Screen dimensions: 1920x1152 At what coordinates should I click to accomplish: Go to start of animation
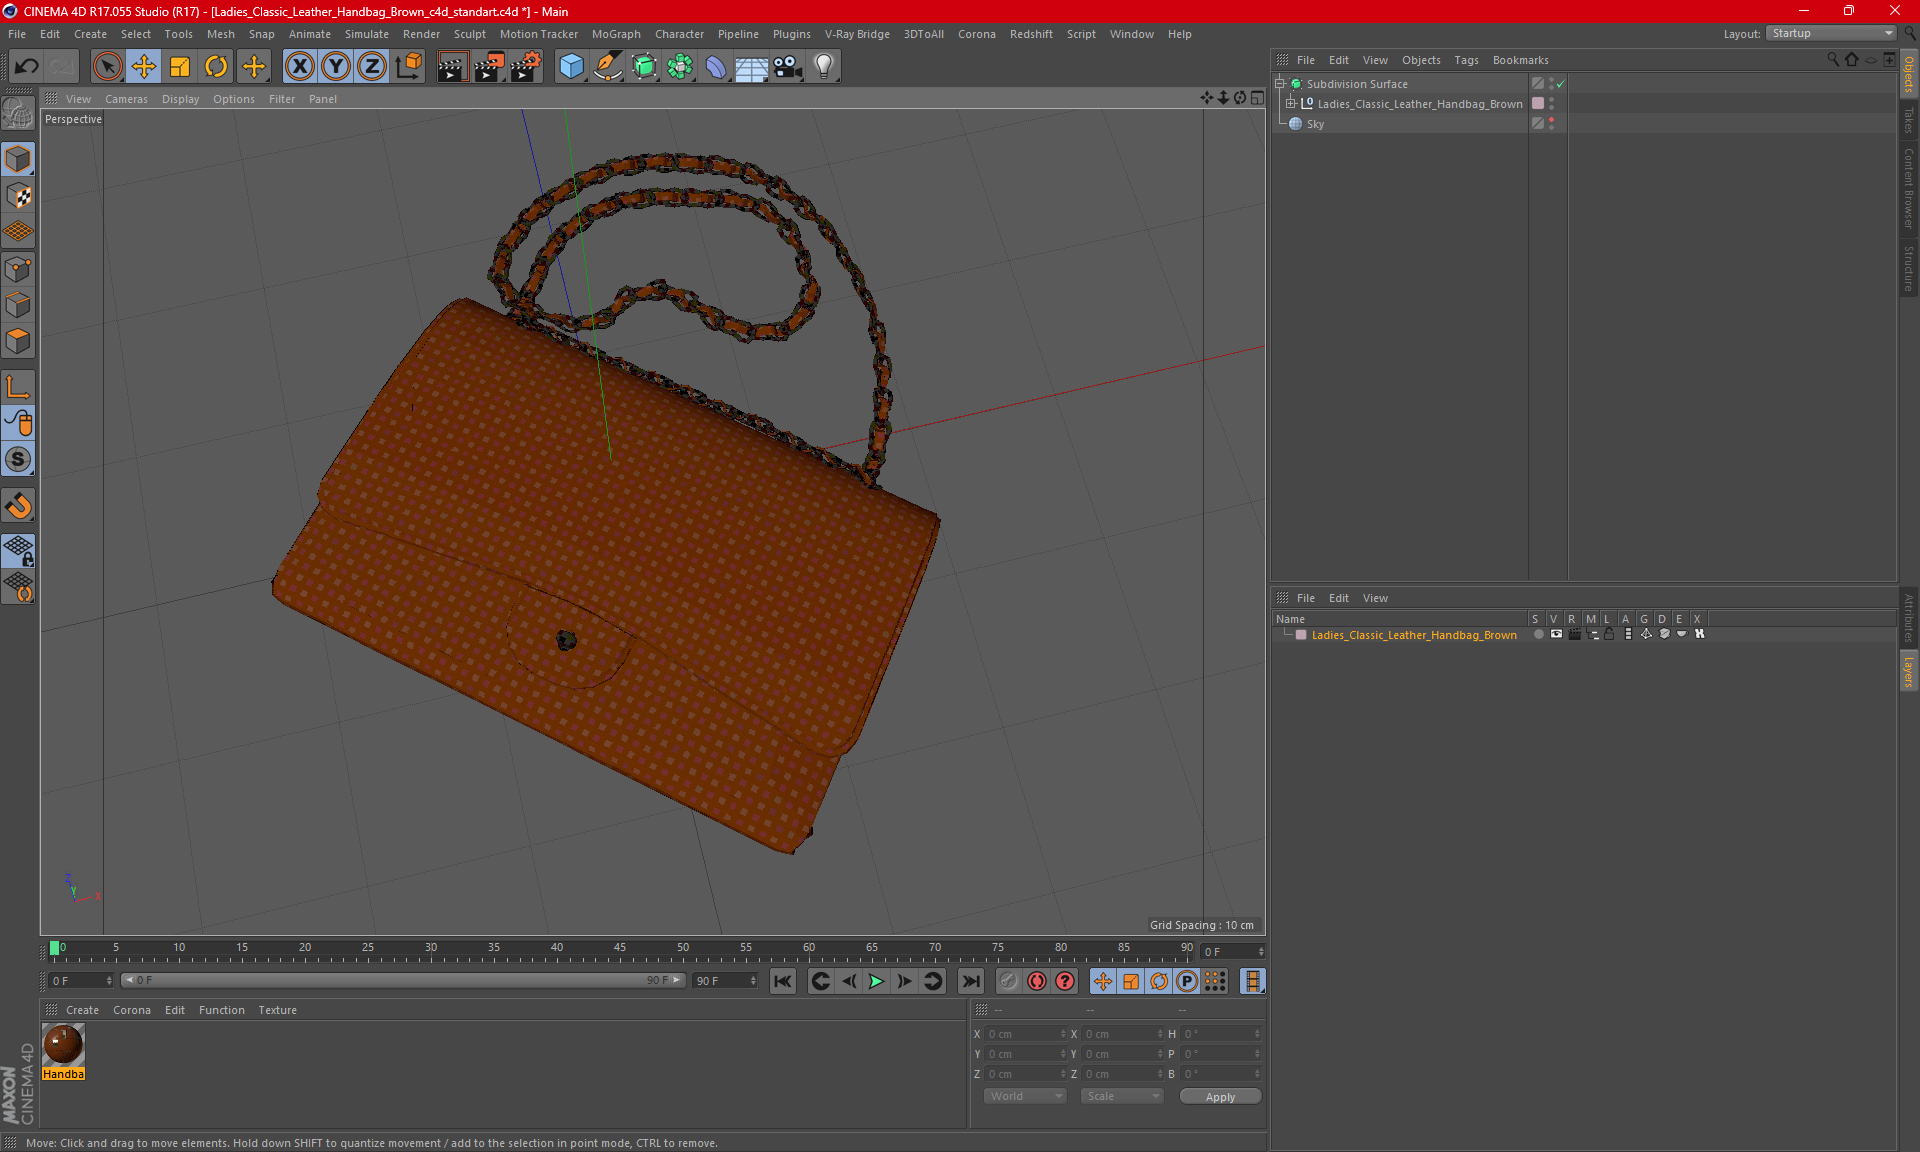click(783, 981)
